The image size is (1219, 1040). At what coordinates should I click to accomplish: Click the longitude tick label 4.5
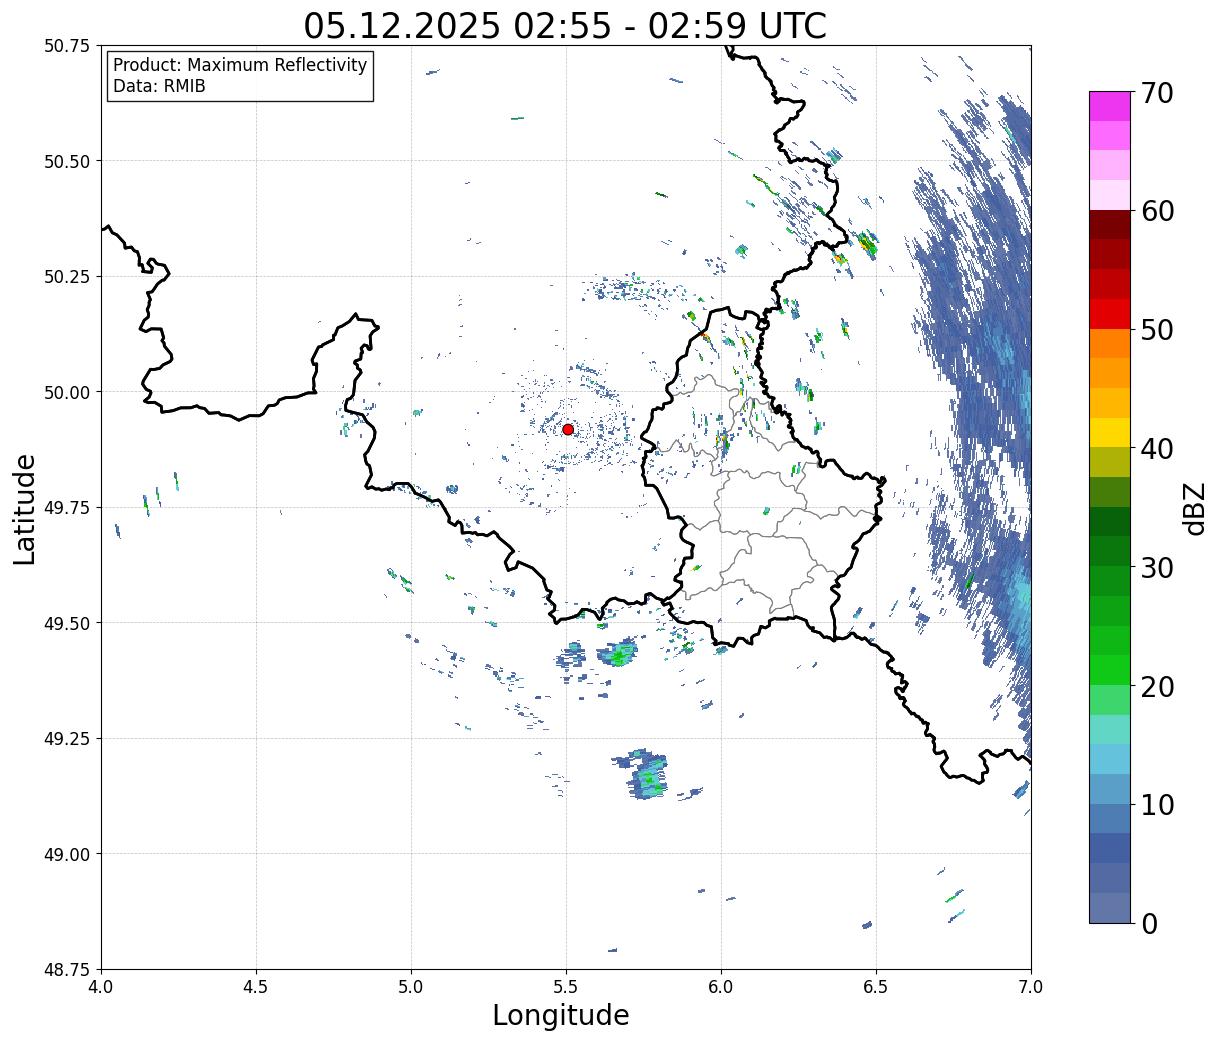(256, 987)
